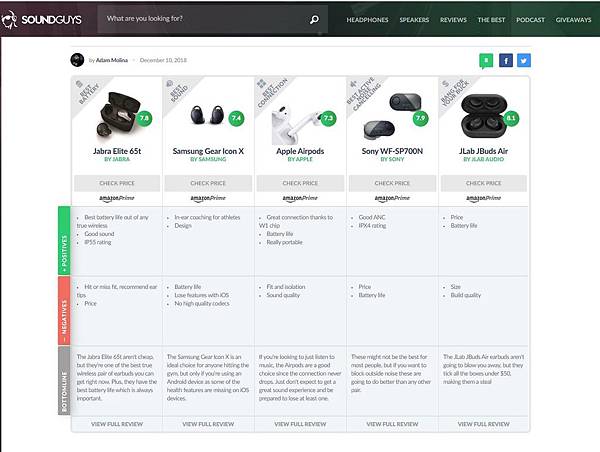
Task: Click the green Positives row label
Action: [64, 240]
